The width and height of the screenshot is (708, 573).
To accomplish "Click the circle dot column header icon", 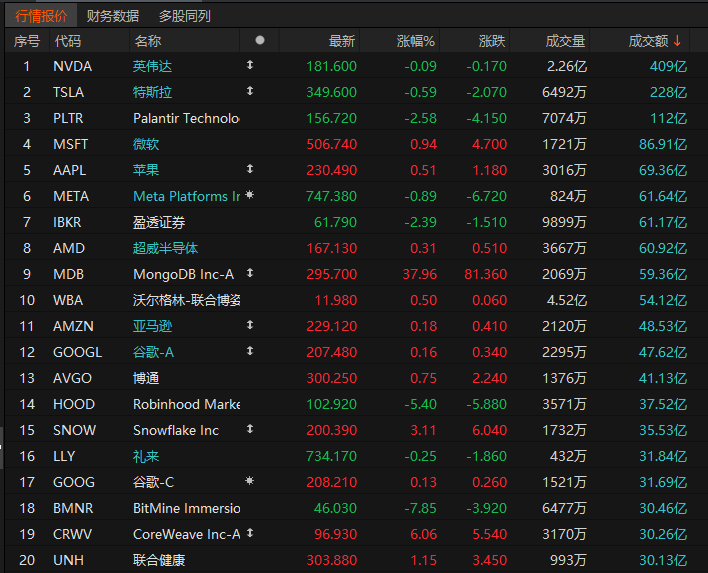I will pos(260,40).
